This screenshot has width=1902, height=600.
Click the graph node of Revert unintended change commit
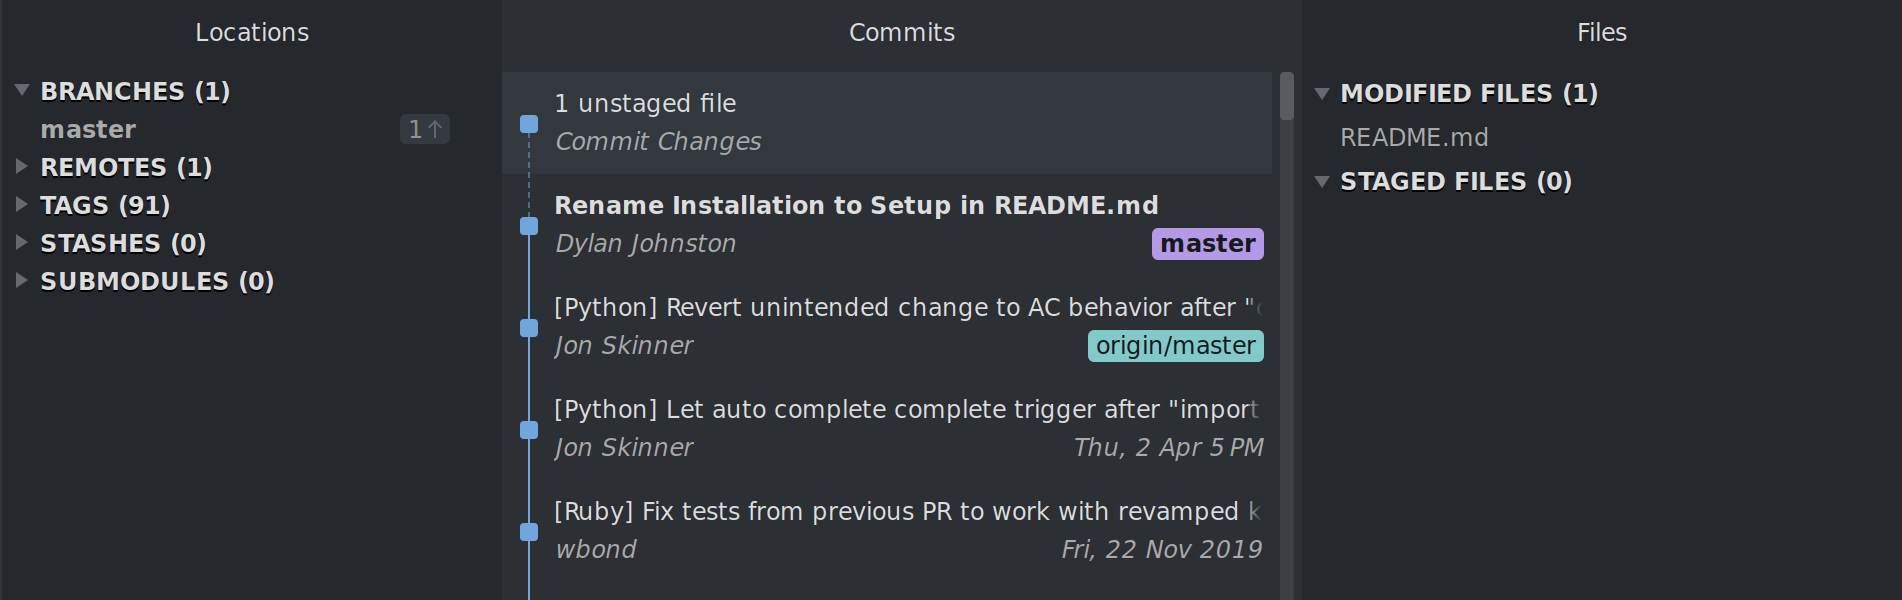pyautogui.click(x=529, y=328)
